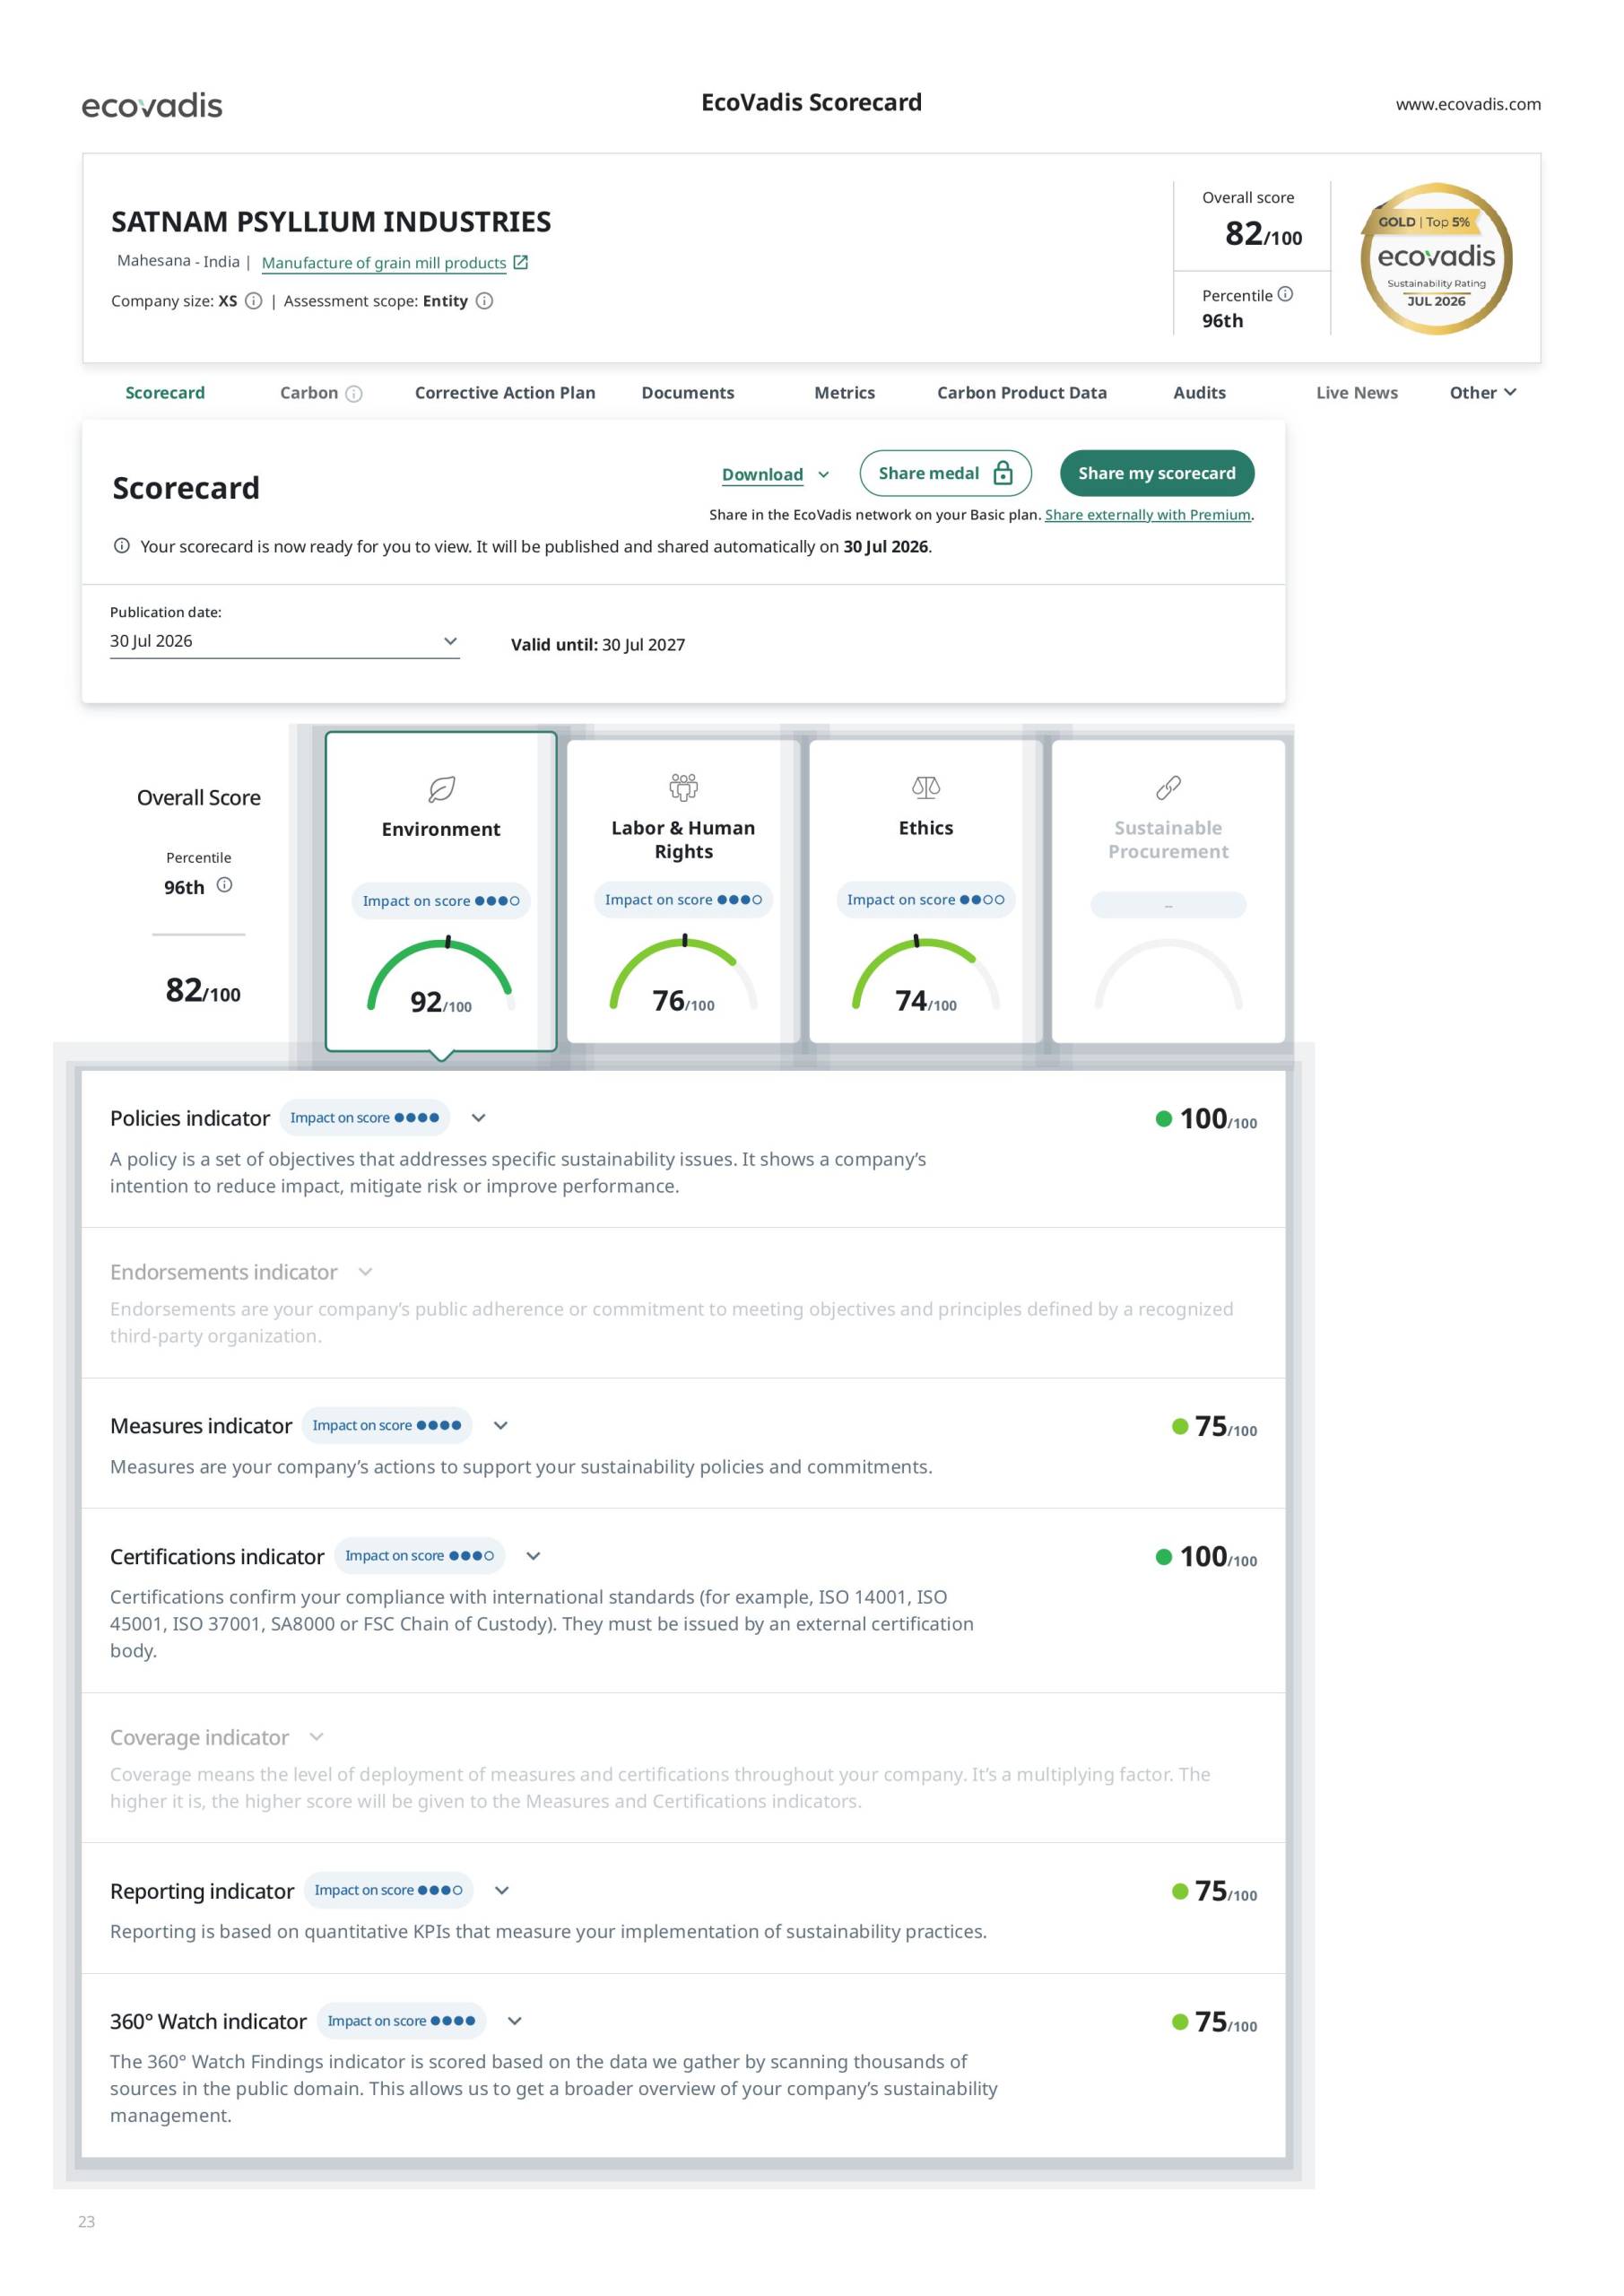Image resolution: width=1624 pixels, height=2296 pixels.
Task: Click the status dot beside Measures 75/100
Action: 1180,1427
